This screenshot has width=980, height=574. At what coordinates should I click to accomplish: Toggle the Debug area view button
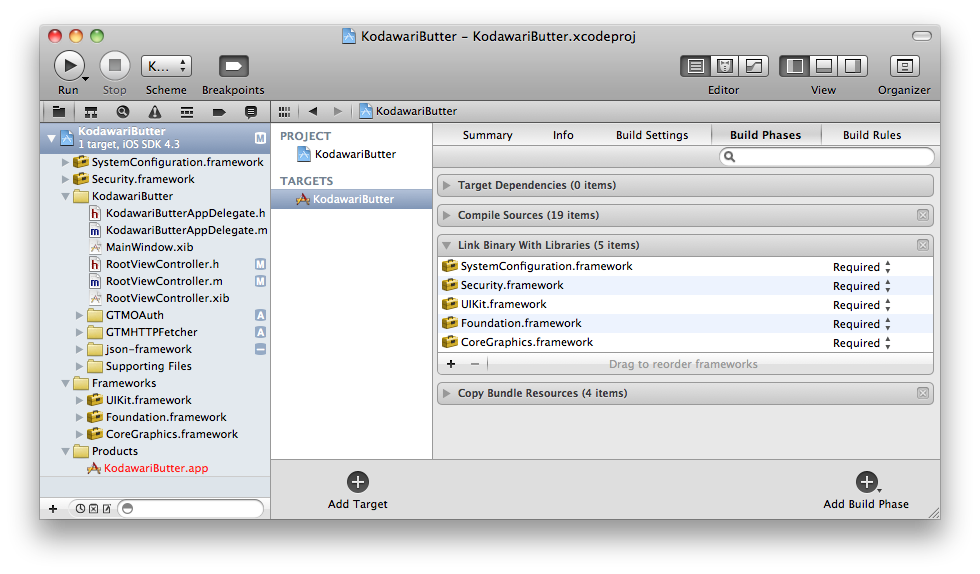pos(824,66)
